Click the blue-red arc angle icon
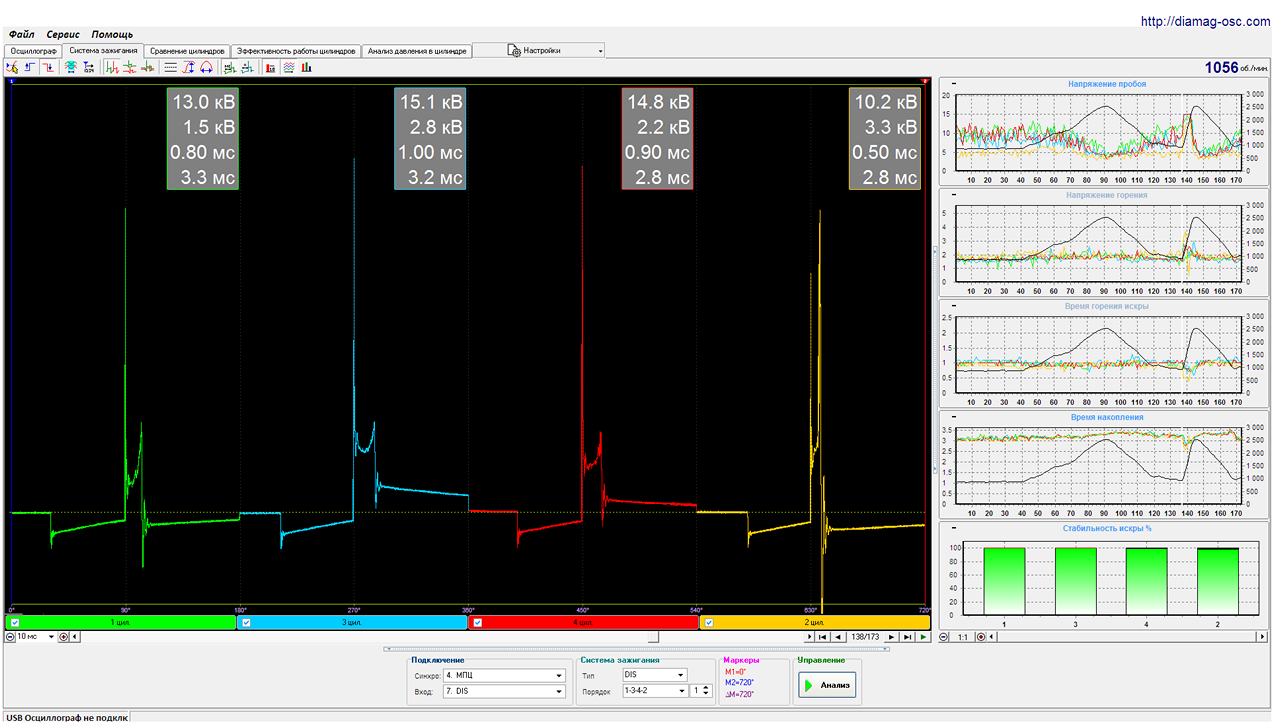 [x=206, y=67]
